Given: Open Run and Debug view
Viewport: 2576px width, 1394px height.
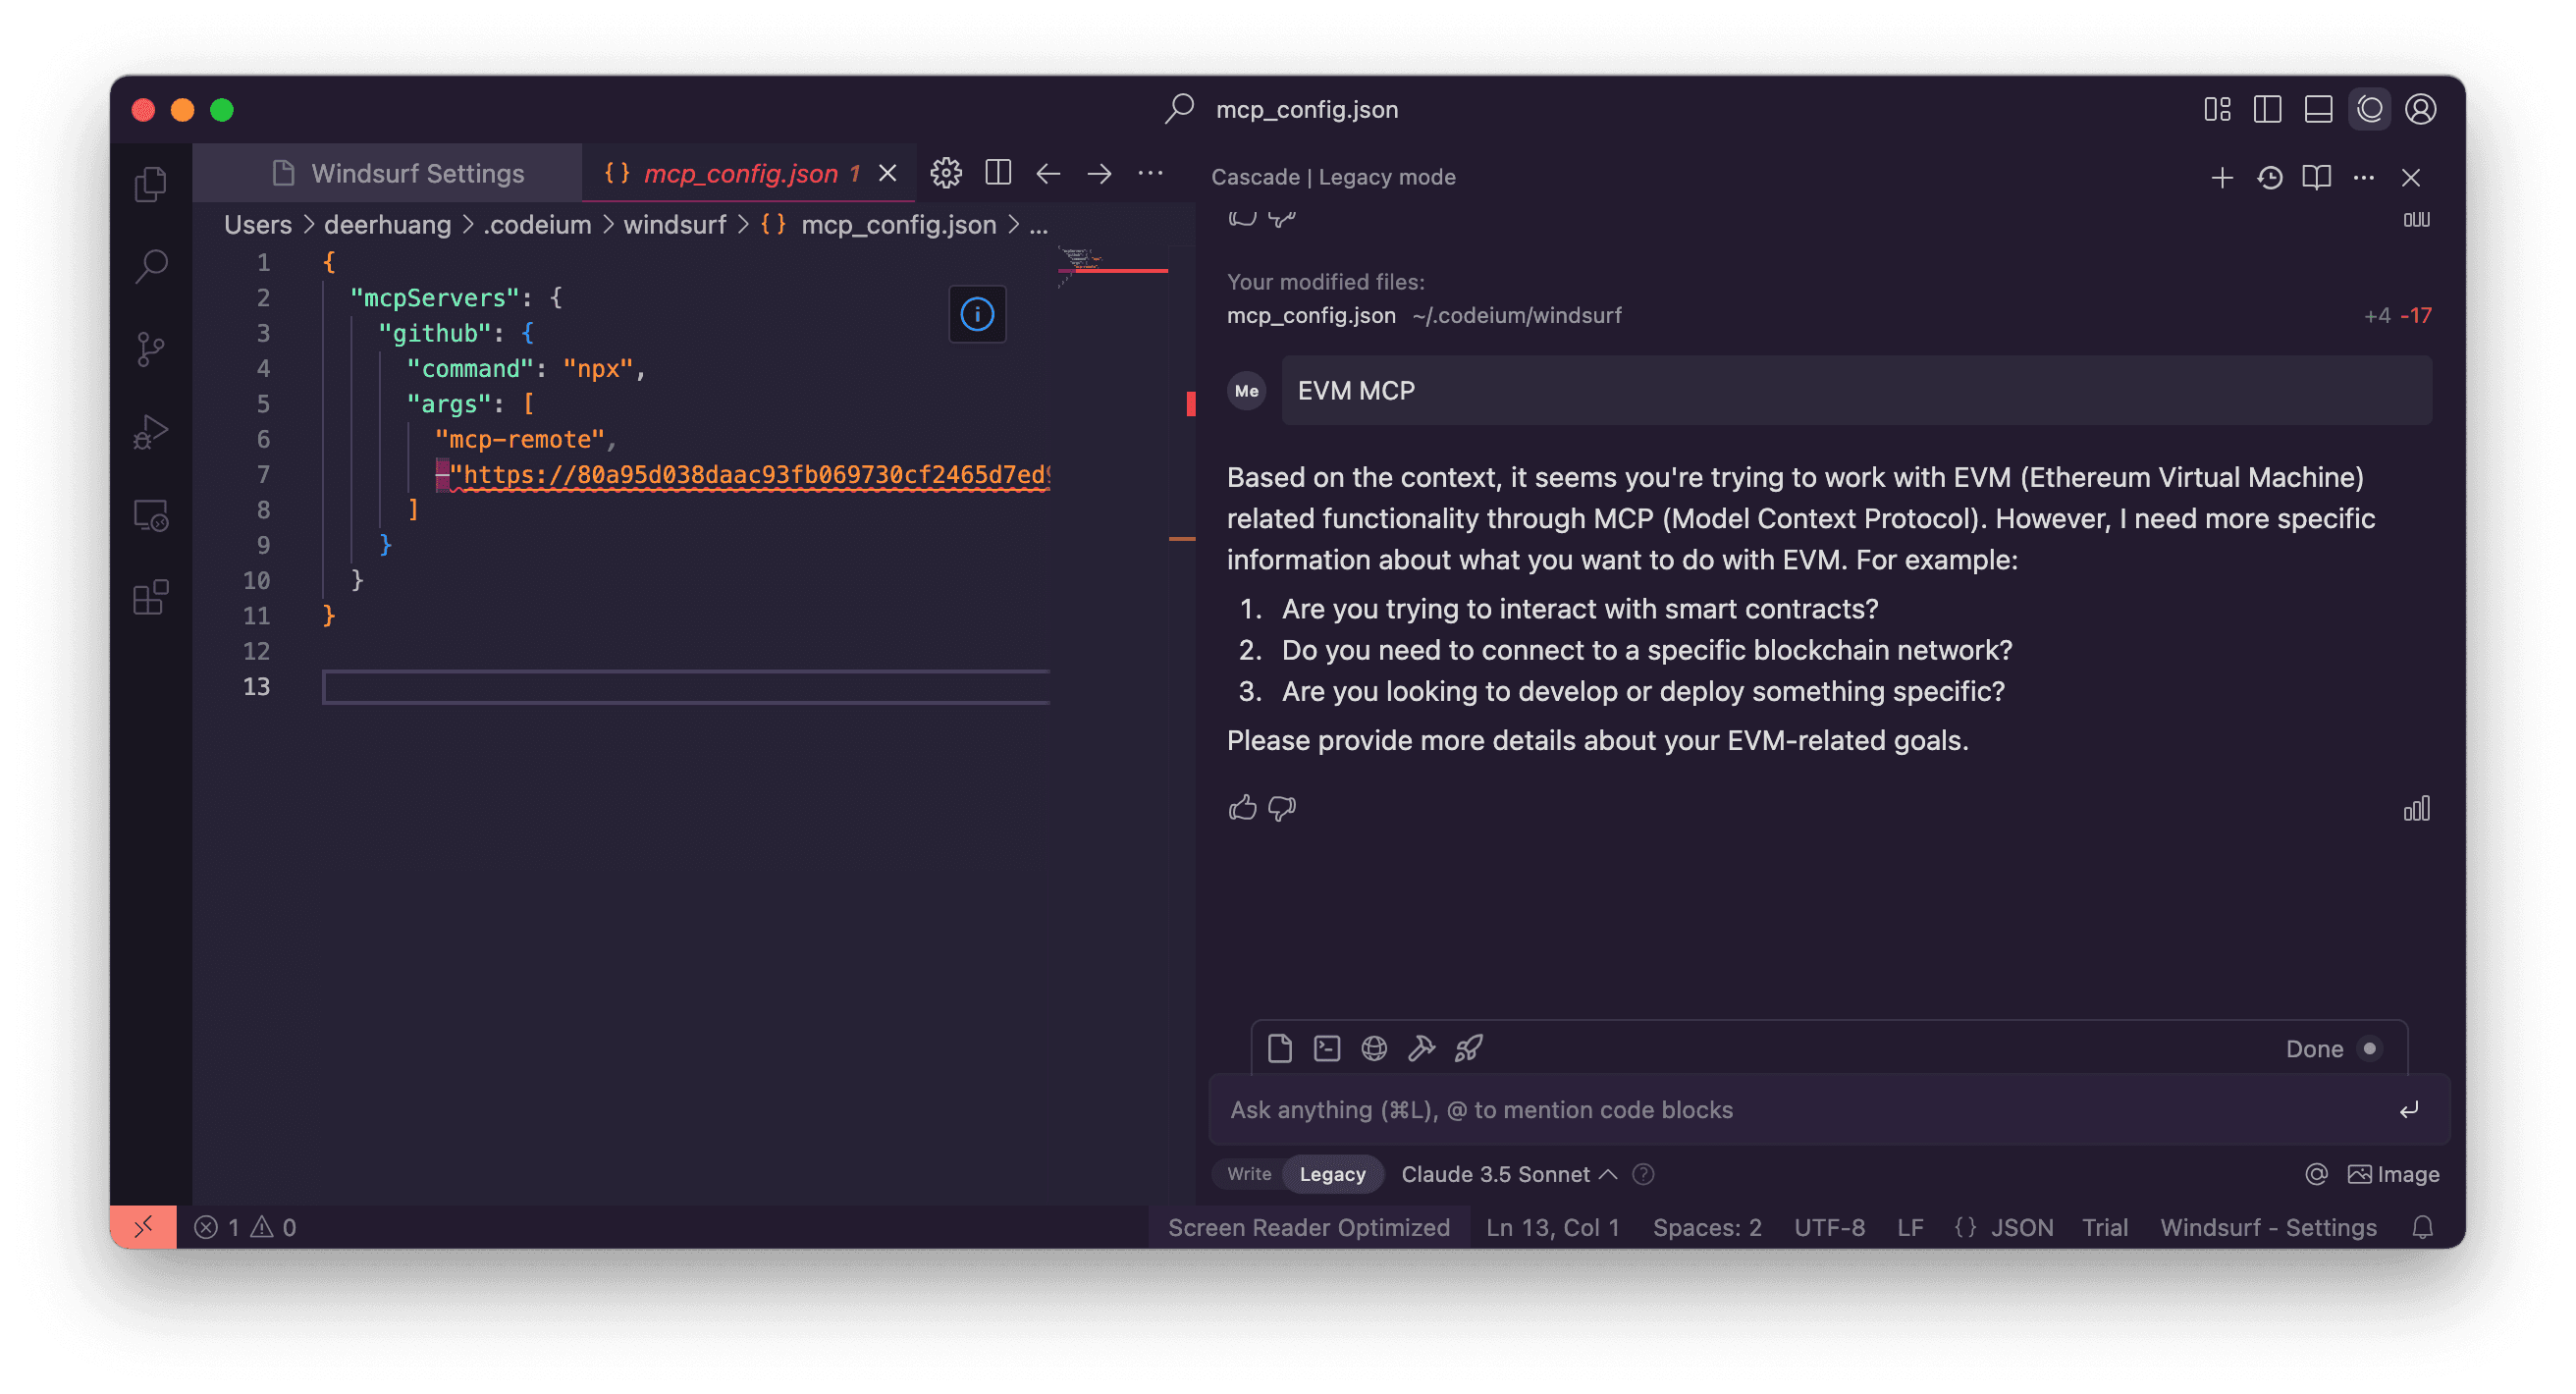Looking at the screenshot, I should pyautogui.click(x=151, y=432).
